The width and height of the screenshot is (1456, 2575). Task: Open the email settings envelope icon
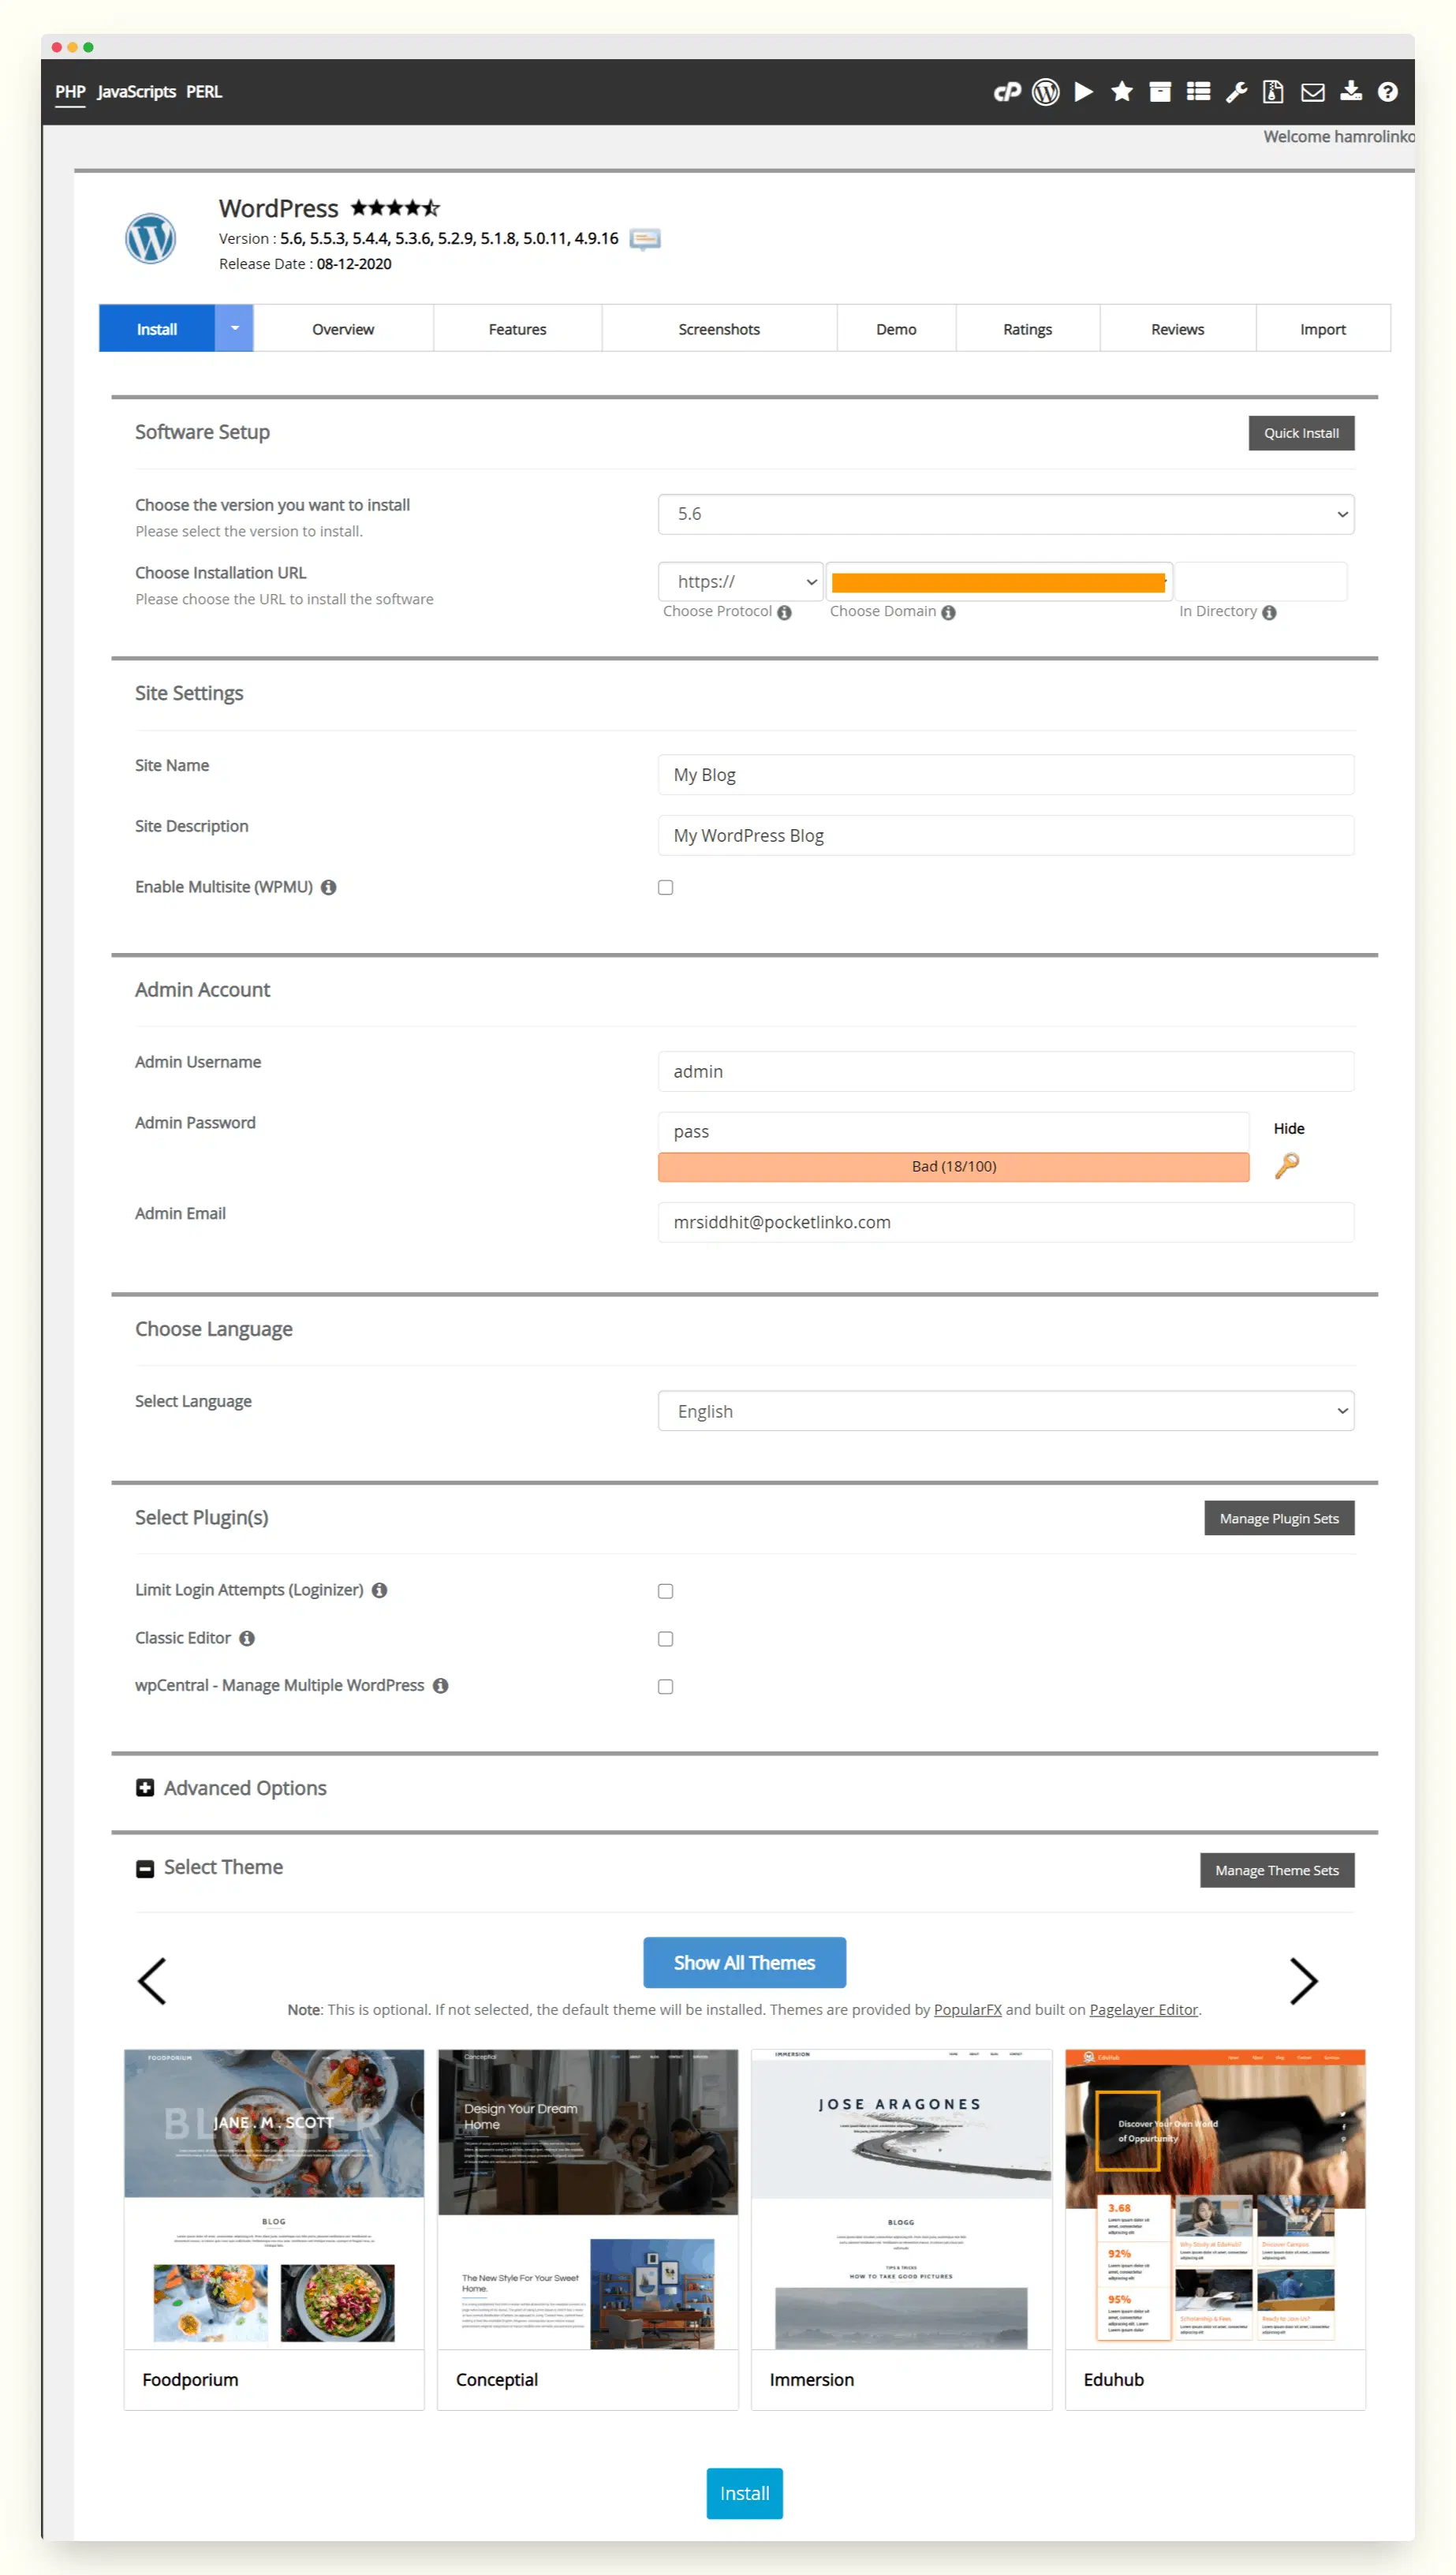tap(1312, 92)
